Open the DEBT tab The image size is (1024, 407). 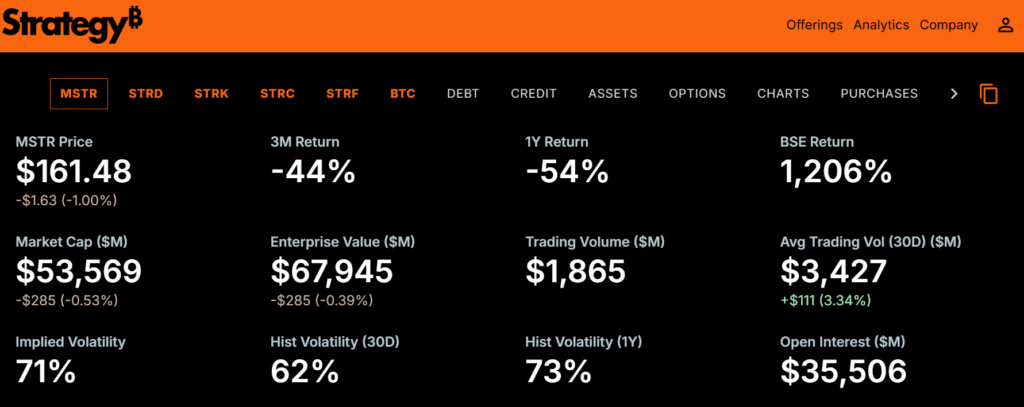coord(463,93)
